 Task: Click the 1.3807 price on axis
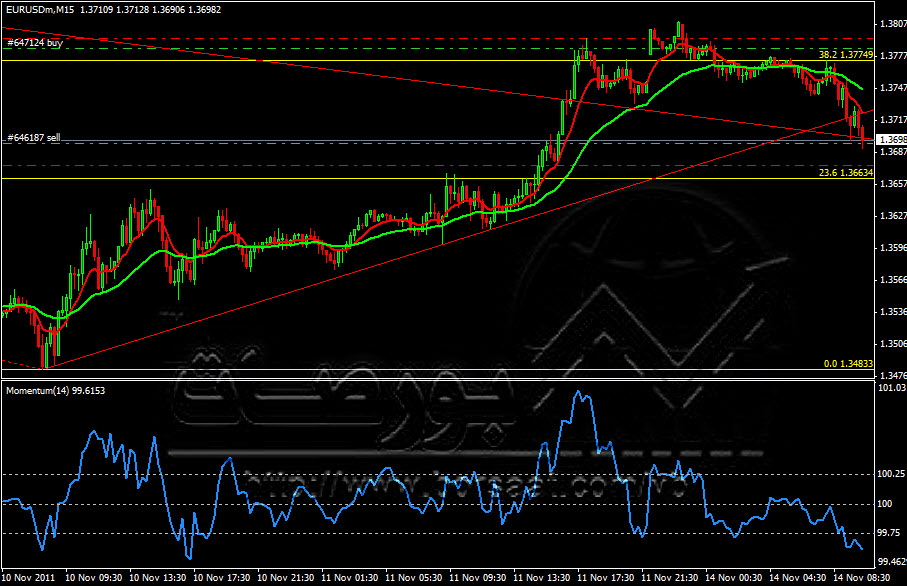click(x=889, y=23)
